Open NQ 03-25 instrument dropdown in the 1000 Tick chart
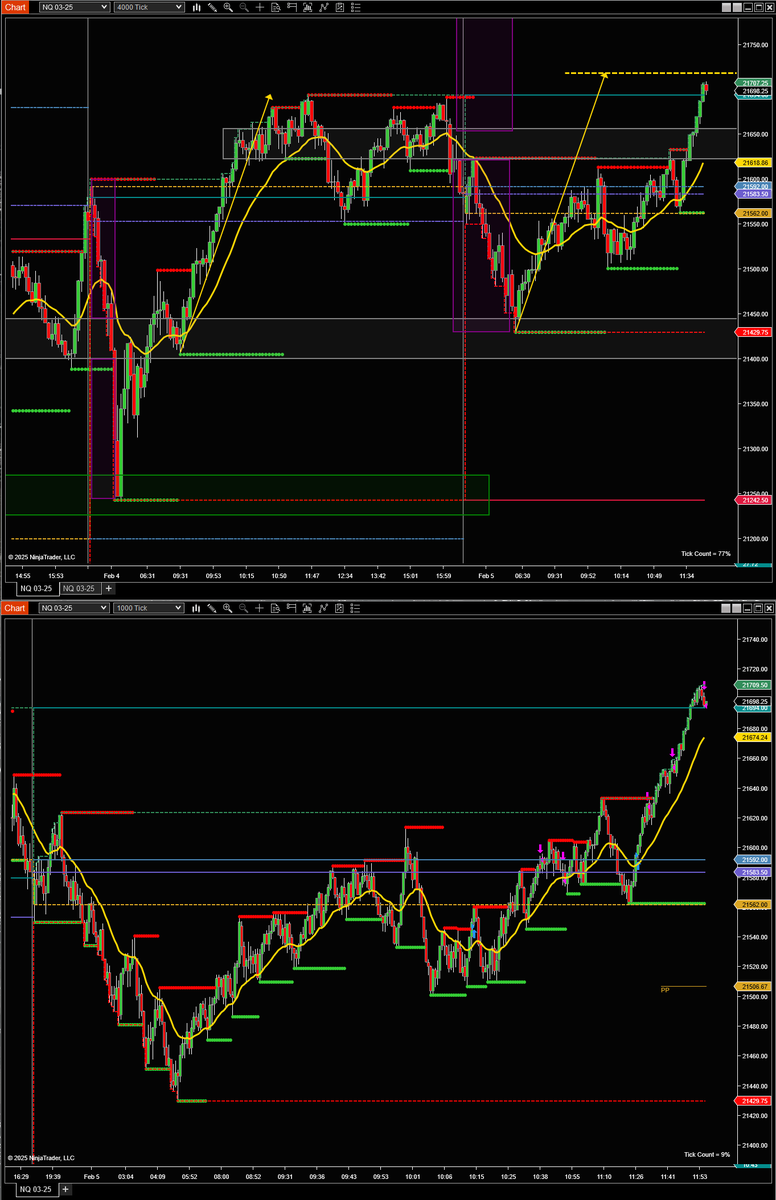The width and height of the screenshot is (776, 1200). click(74, 608)
